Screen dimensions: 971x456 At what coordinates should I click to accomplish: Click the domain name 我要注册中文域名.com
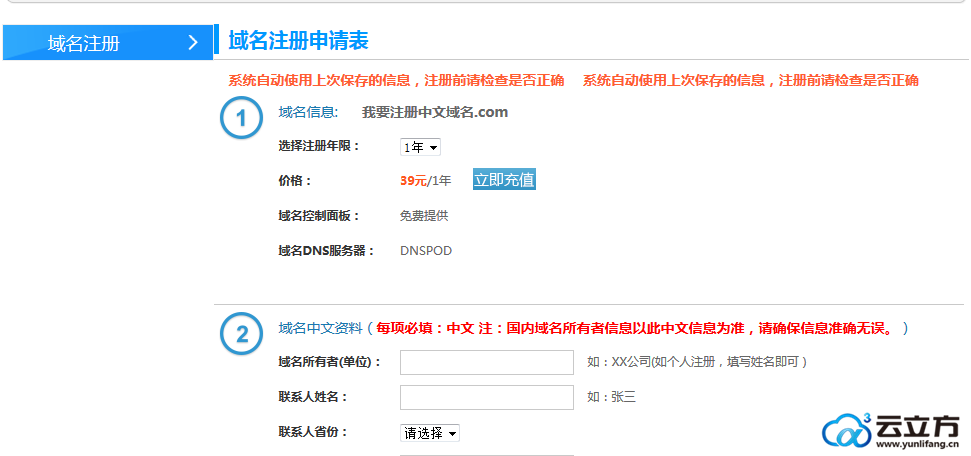coord(435,112)
